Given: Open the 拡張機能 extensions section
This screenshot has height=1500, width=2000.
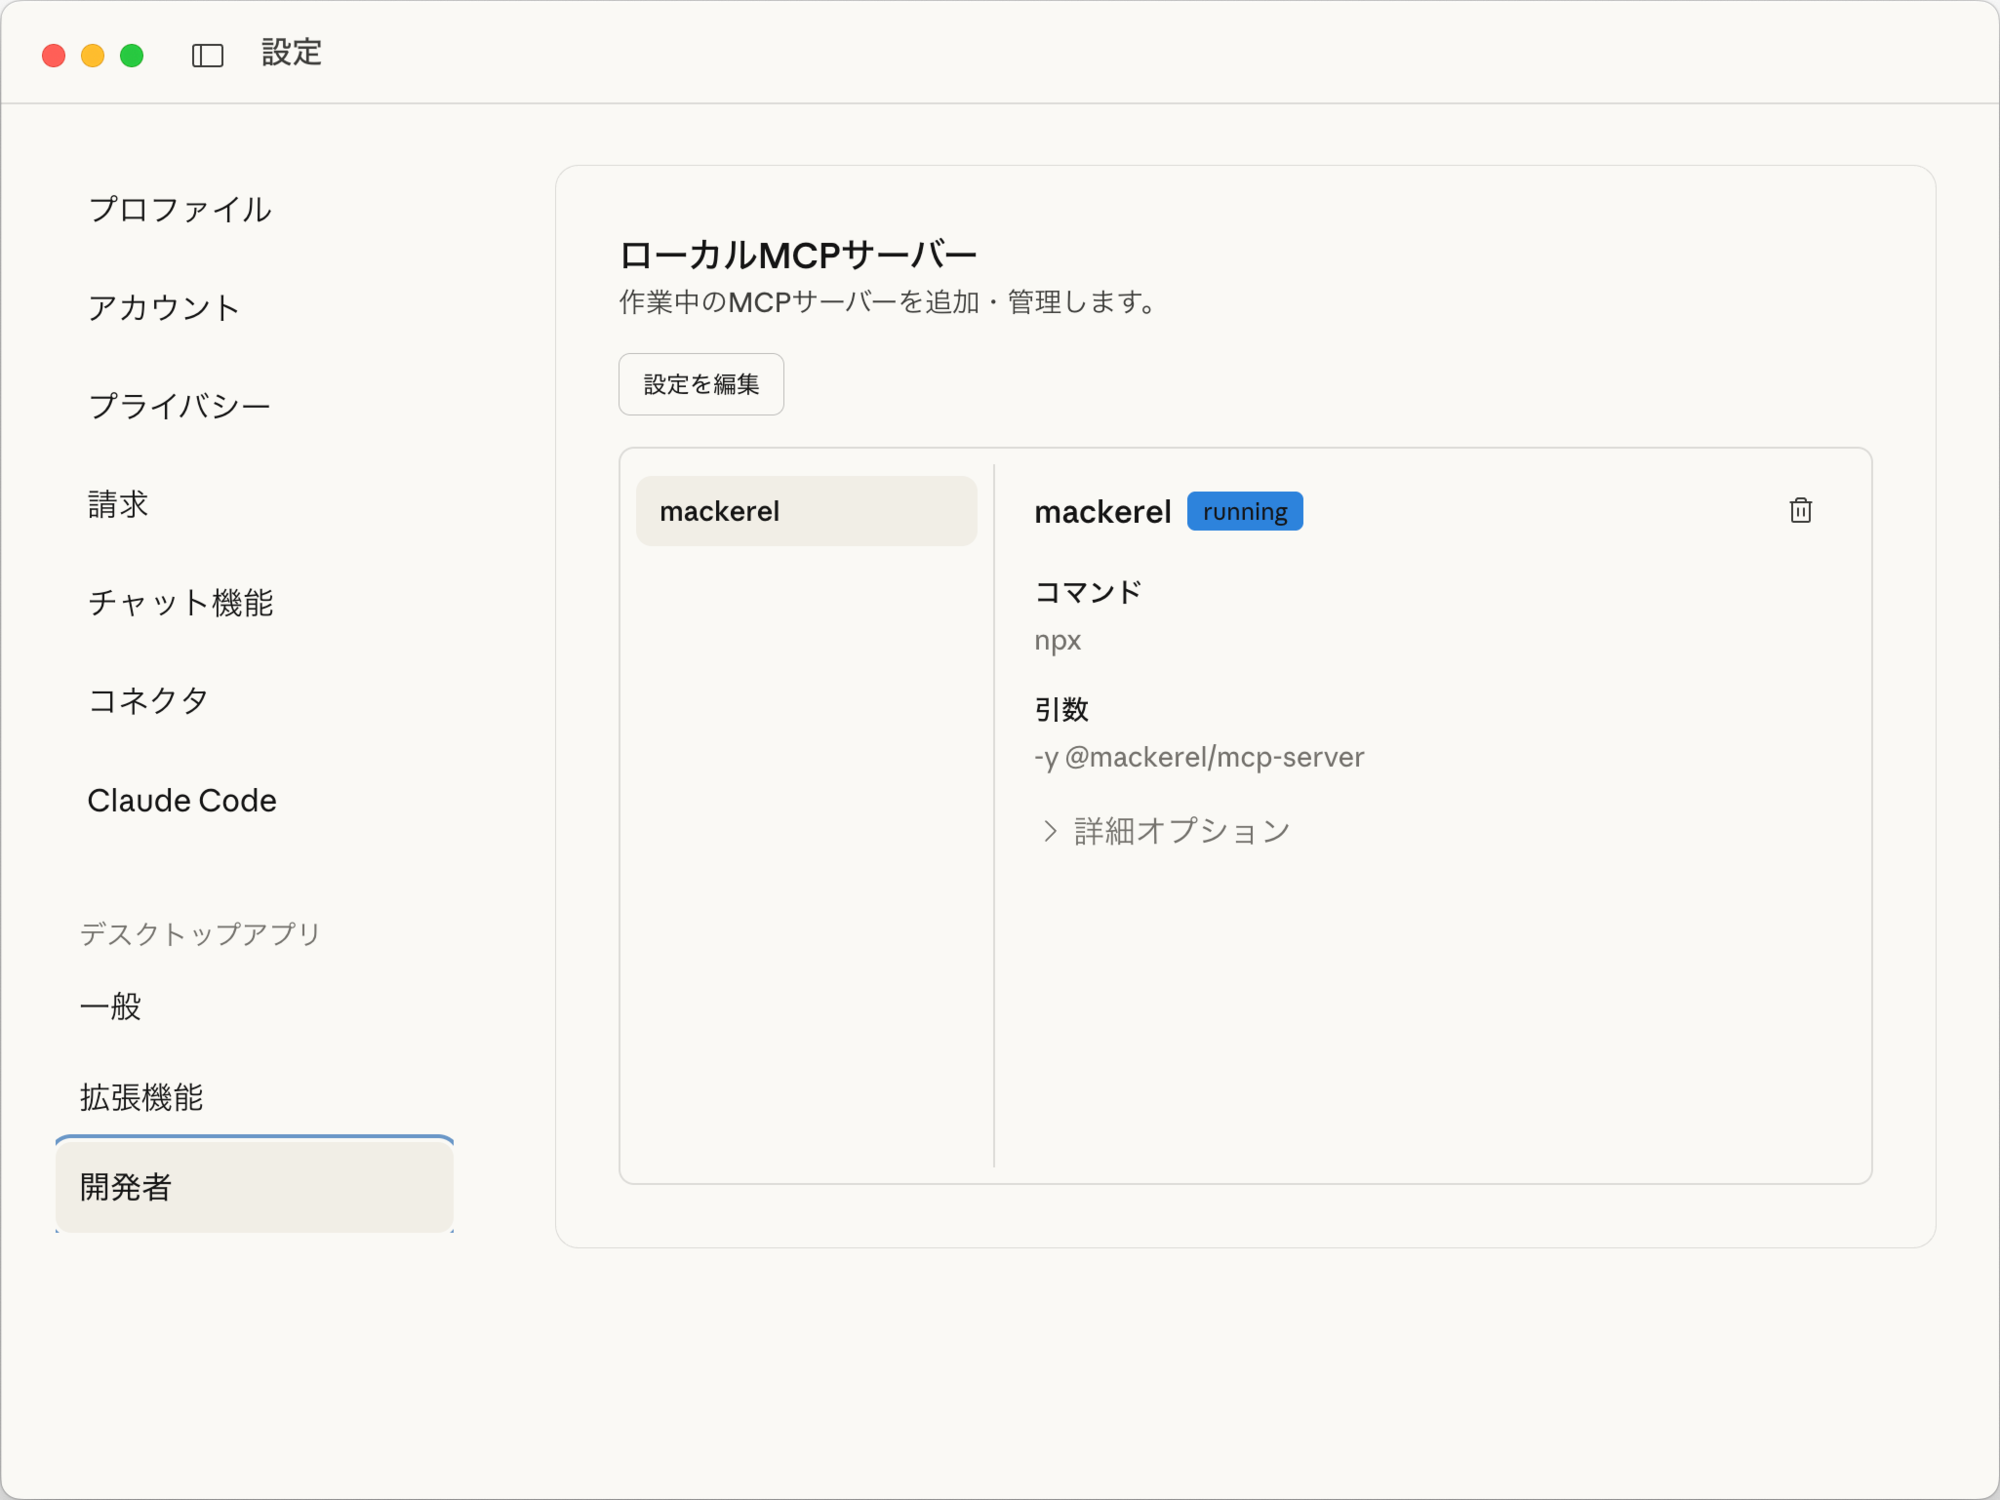Looking at the screenshot, I should 142,1097.
